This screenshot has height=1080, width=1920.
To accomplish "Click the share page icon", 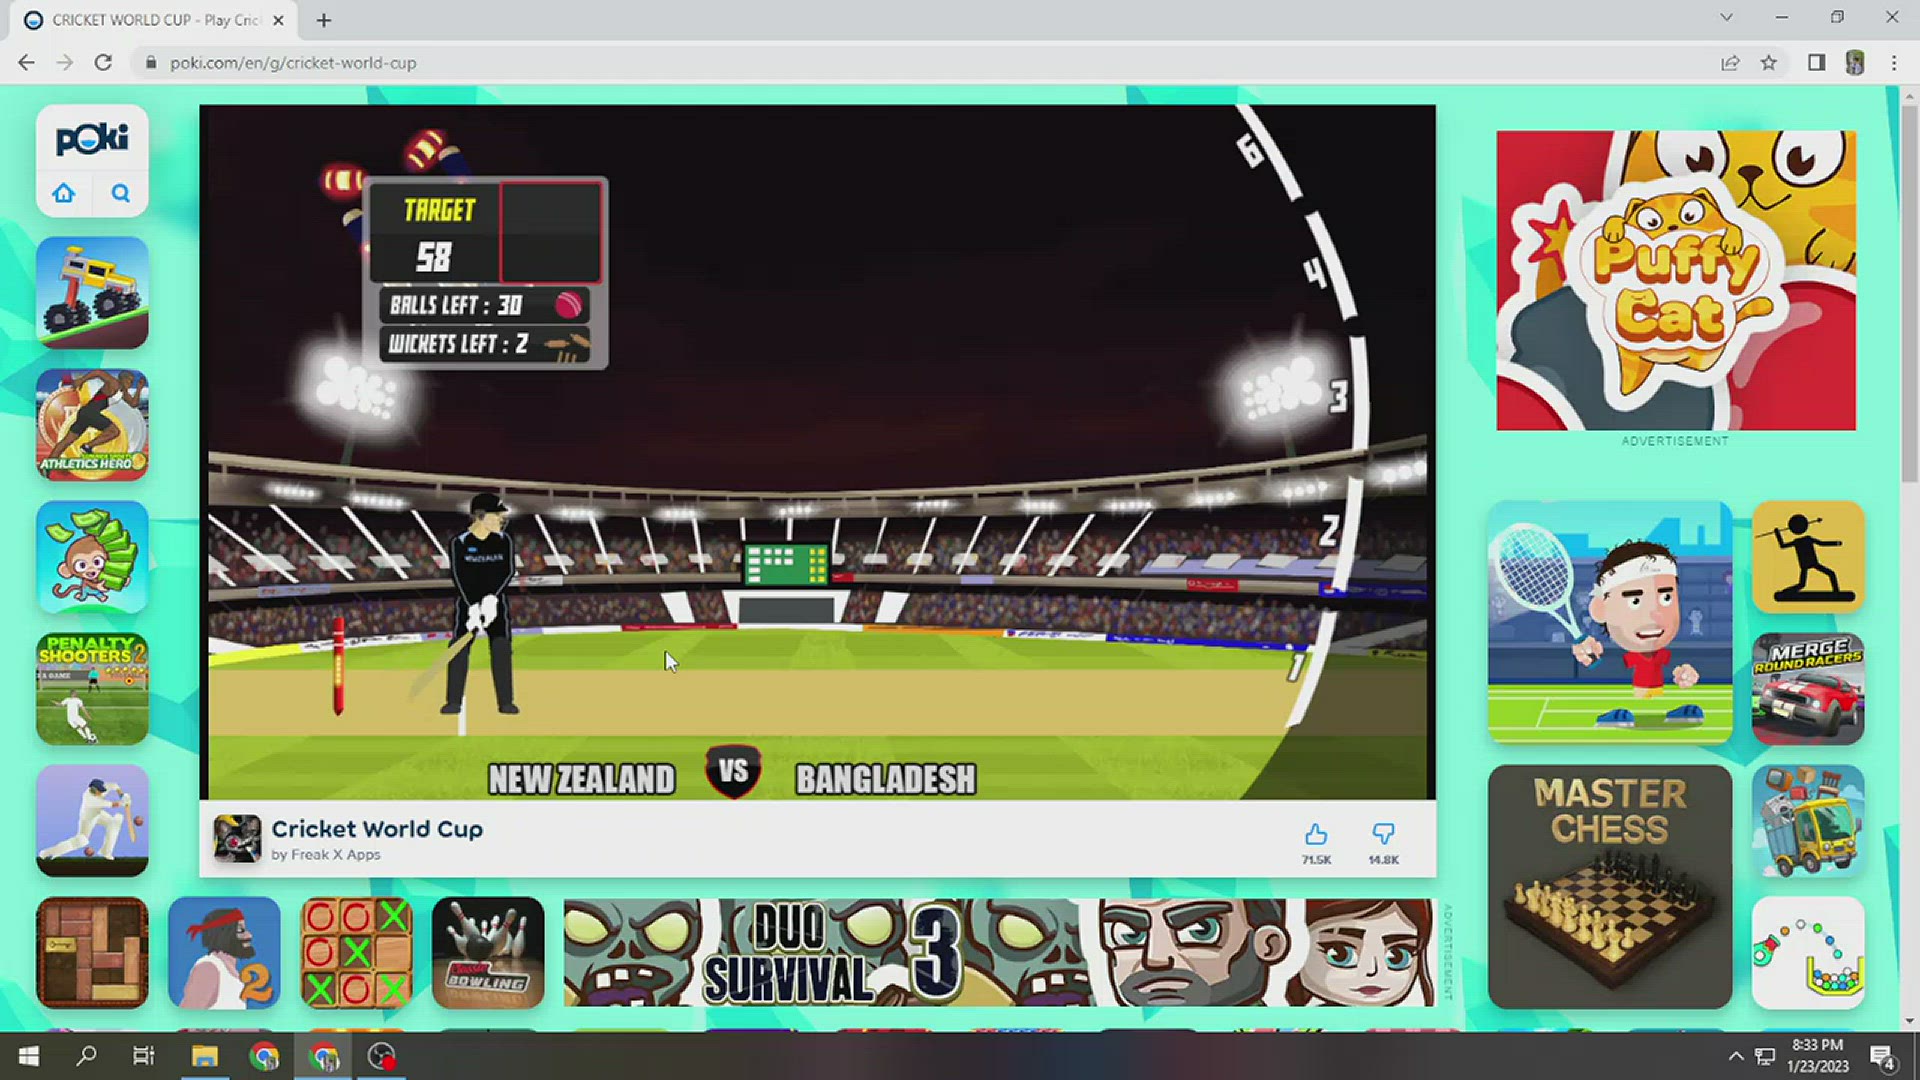I will click(x=1730, y=63).
